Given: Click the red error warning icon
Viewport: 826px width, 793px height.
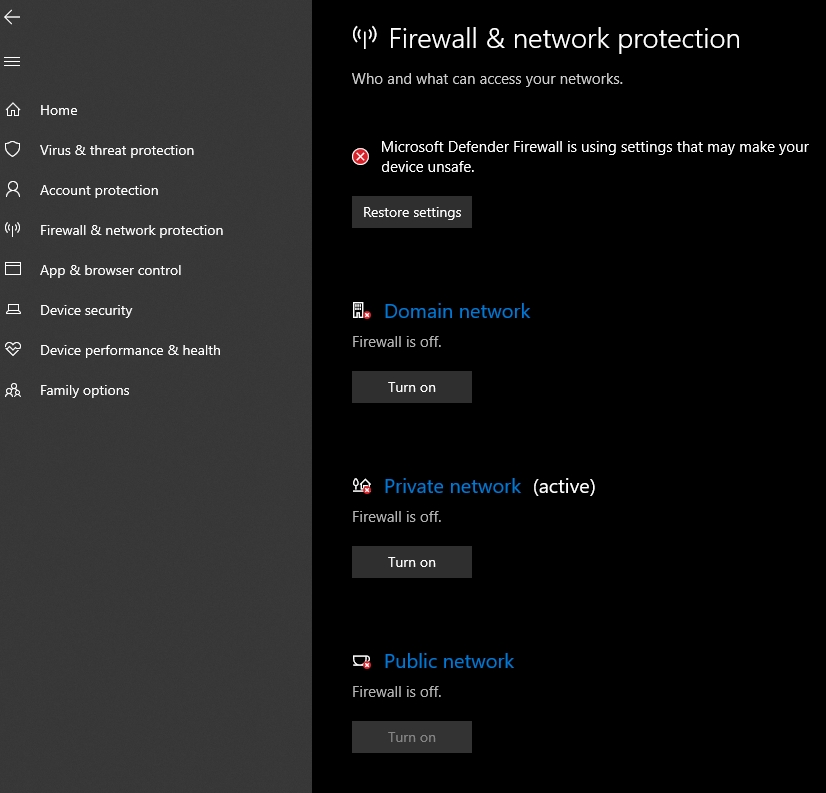Looking at the screenshot, I should (x=361, y=156).
